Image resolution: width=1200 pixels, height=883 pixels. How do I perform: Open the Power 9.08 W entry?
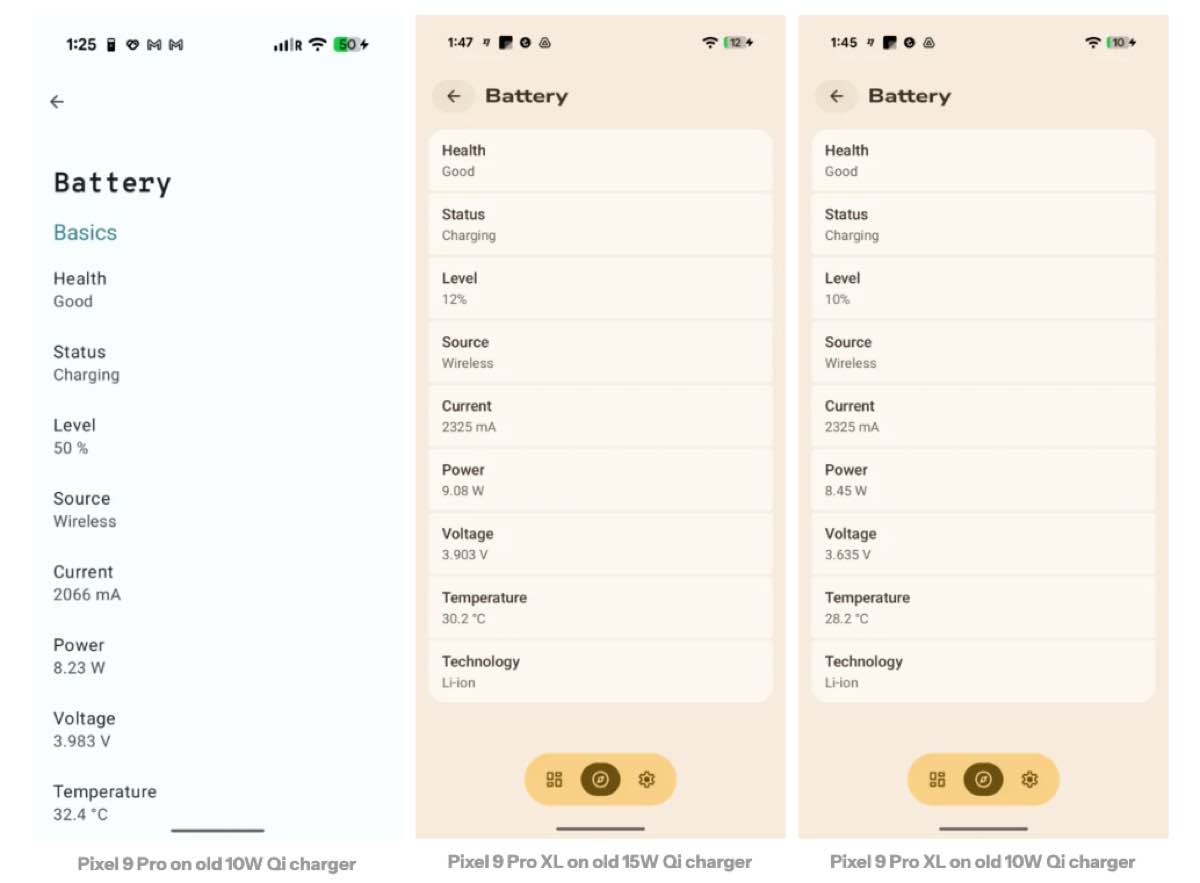pos(600,480)
